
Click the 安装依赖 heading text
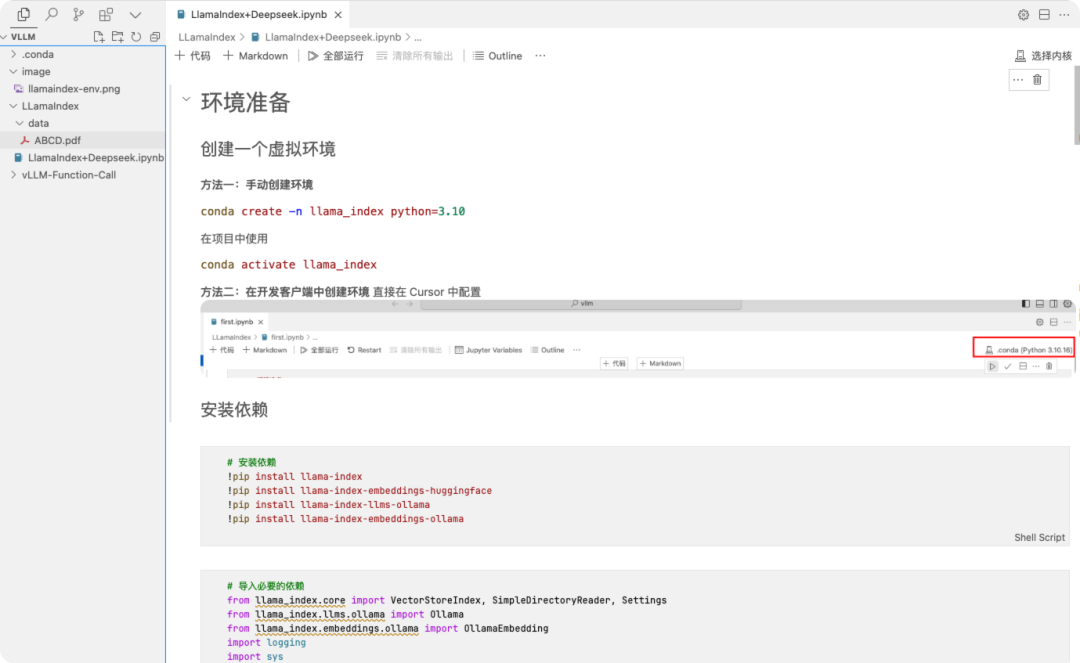click(234, 410)
